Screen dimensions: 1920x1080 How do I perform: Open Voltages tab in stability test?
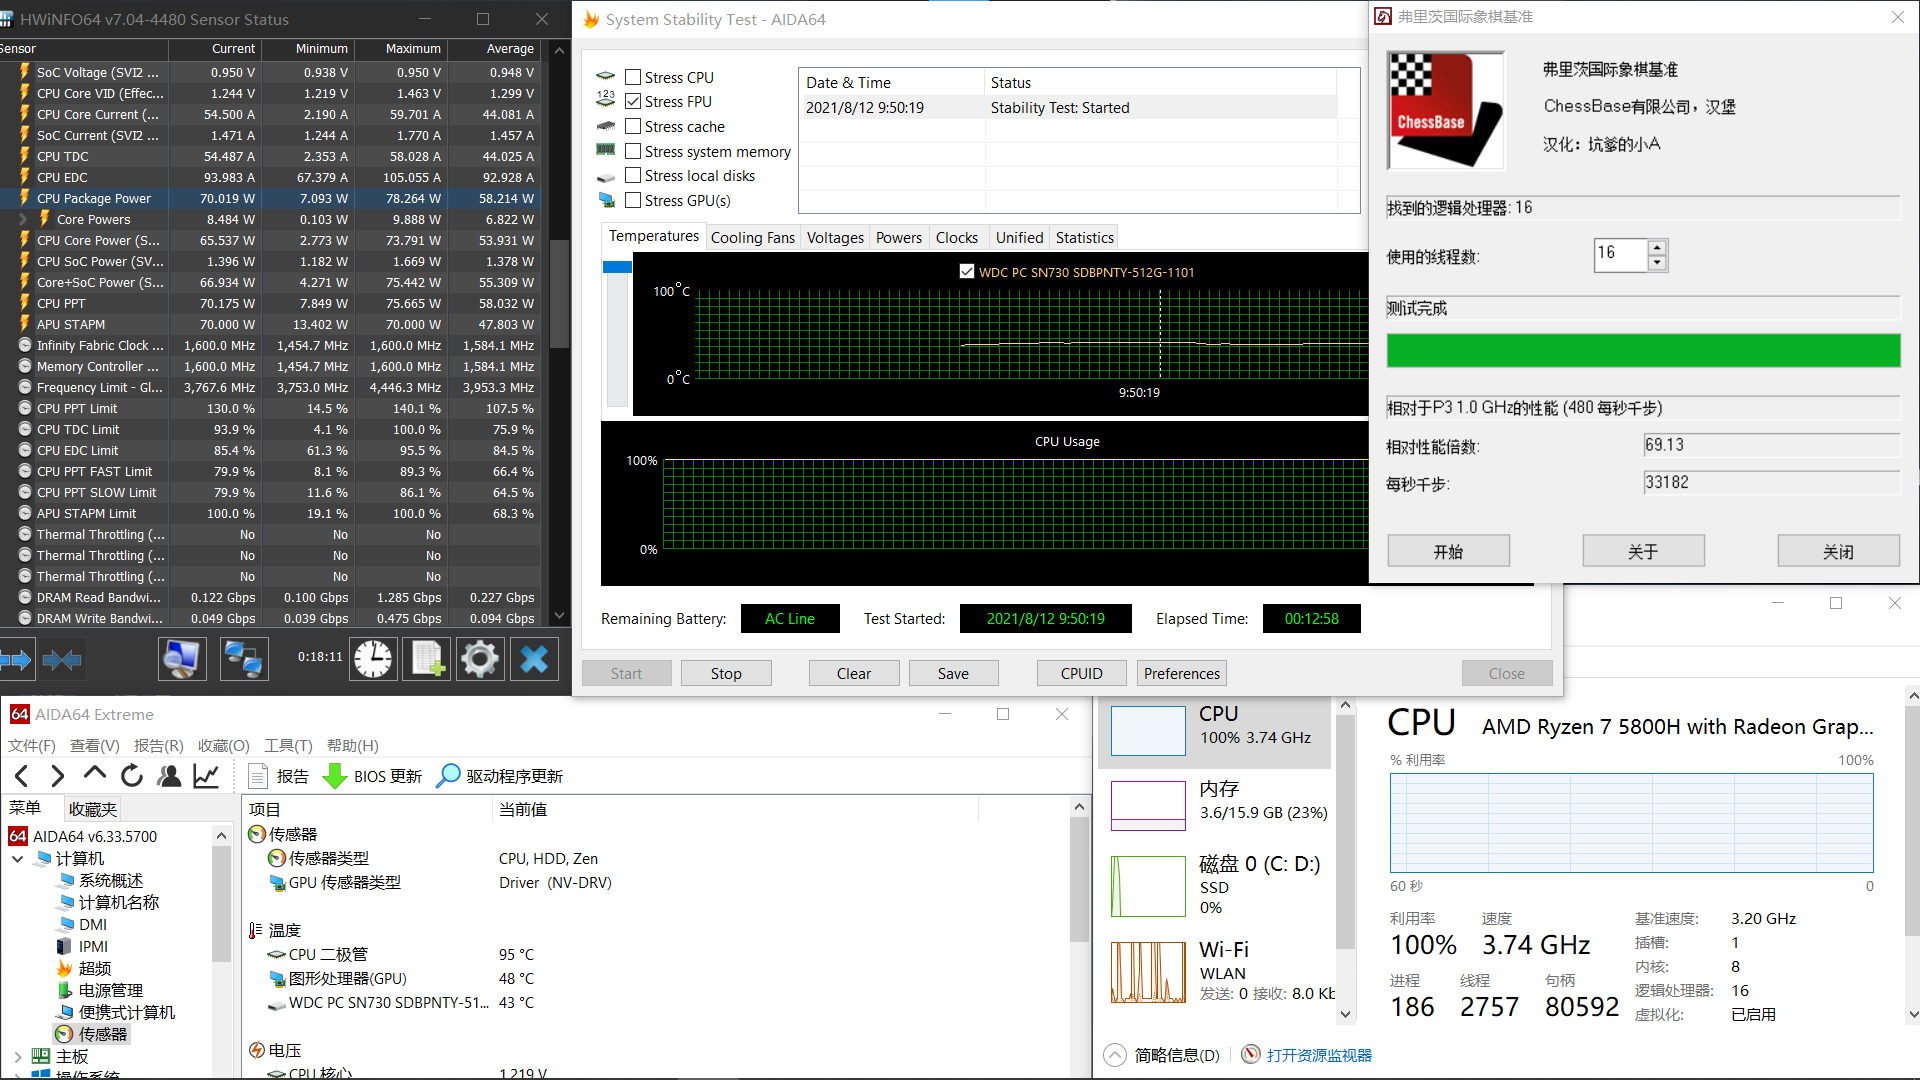coord(835,237)
